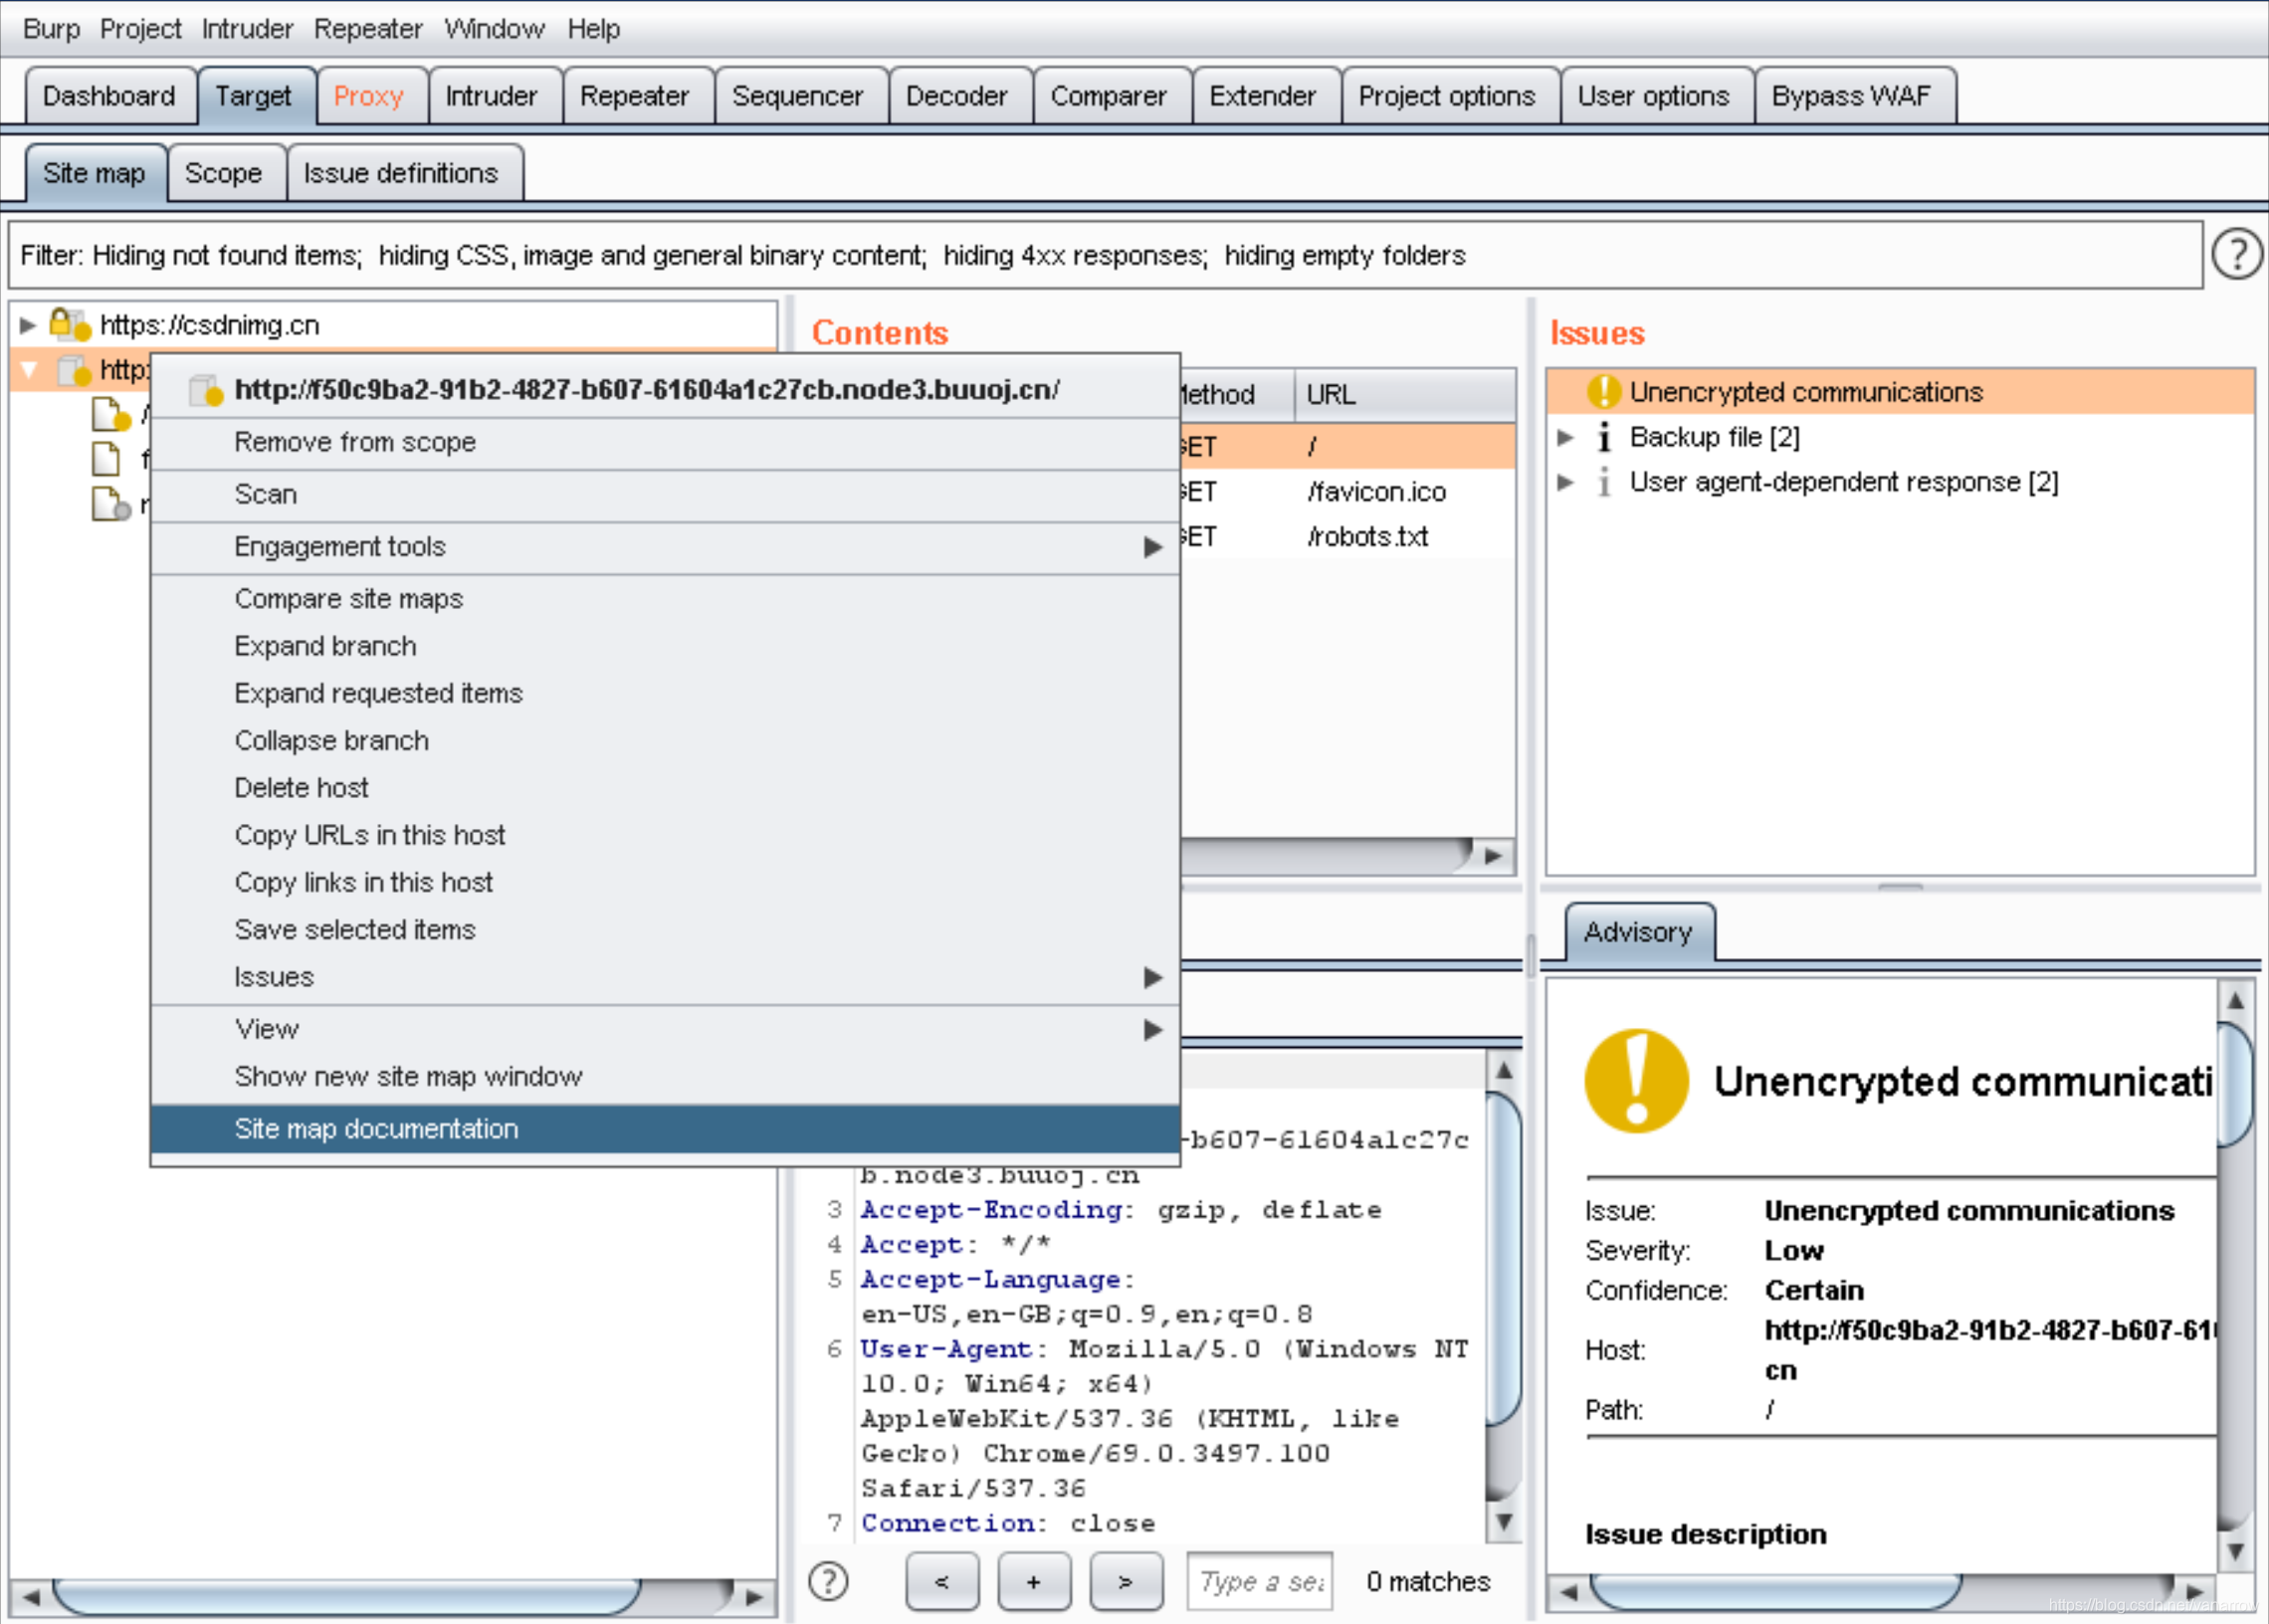The image size is (2269, 1624).
Task: Click Copy URLs in this host option
Action: (367, 833)
